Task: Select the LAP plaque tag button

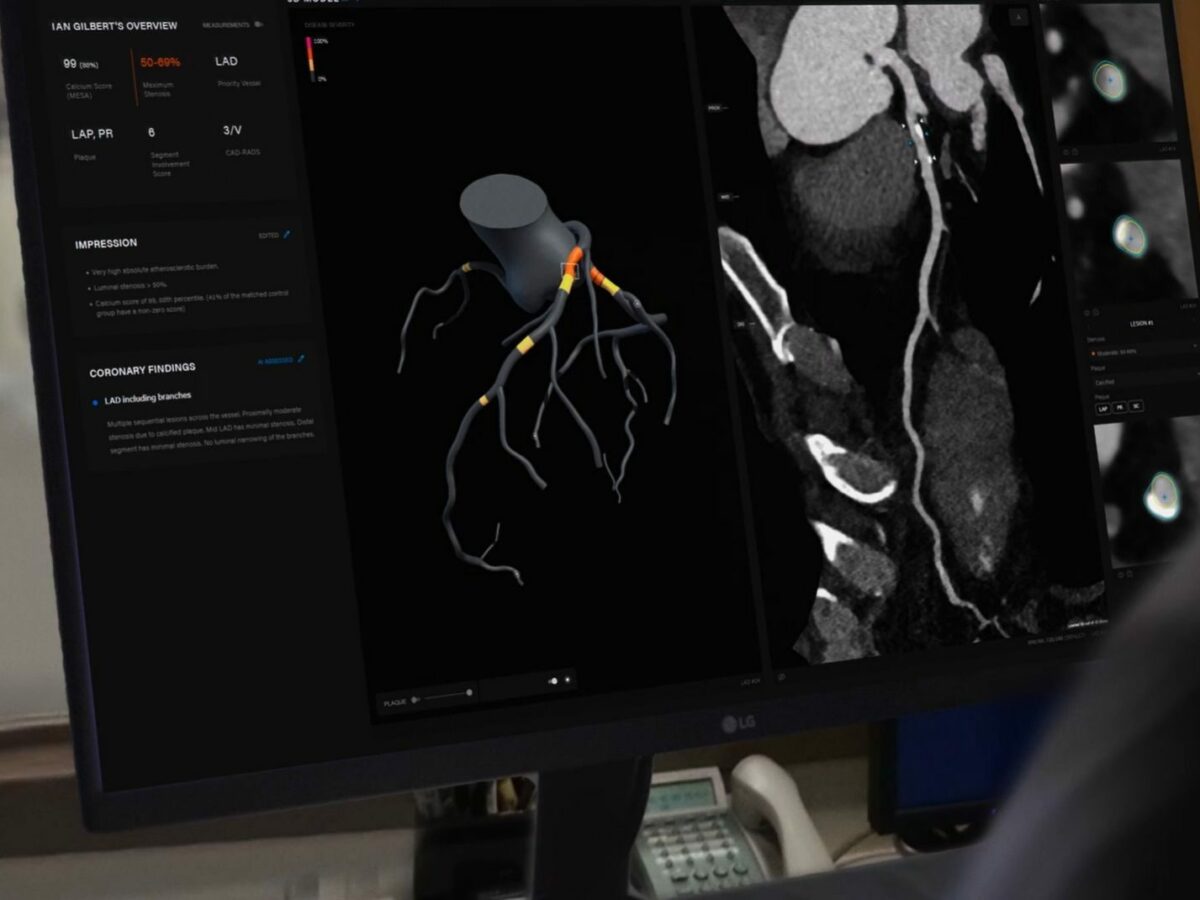Action: [1103, 408]
